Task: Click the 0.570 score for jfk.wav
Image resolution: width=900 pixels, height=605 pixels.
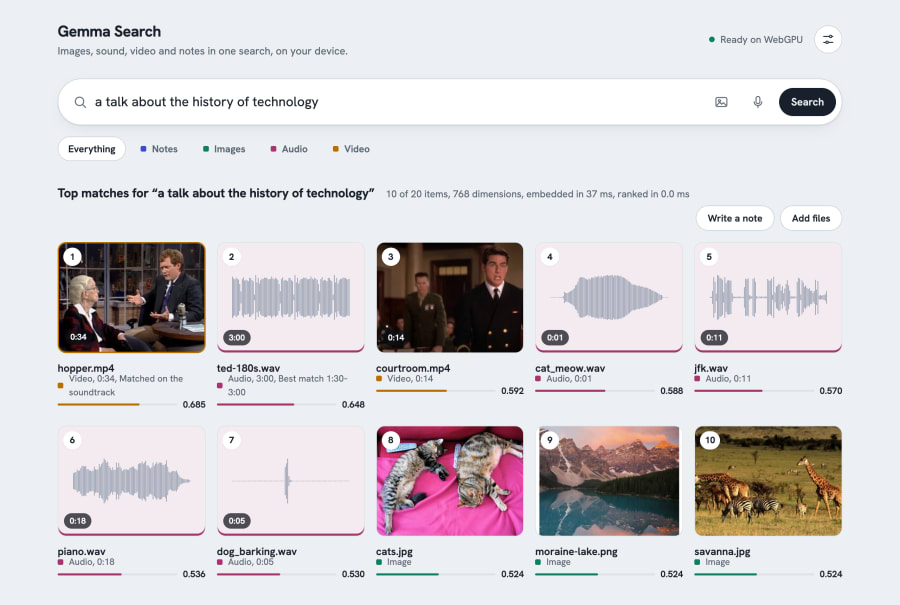Action: click(831, 391)
